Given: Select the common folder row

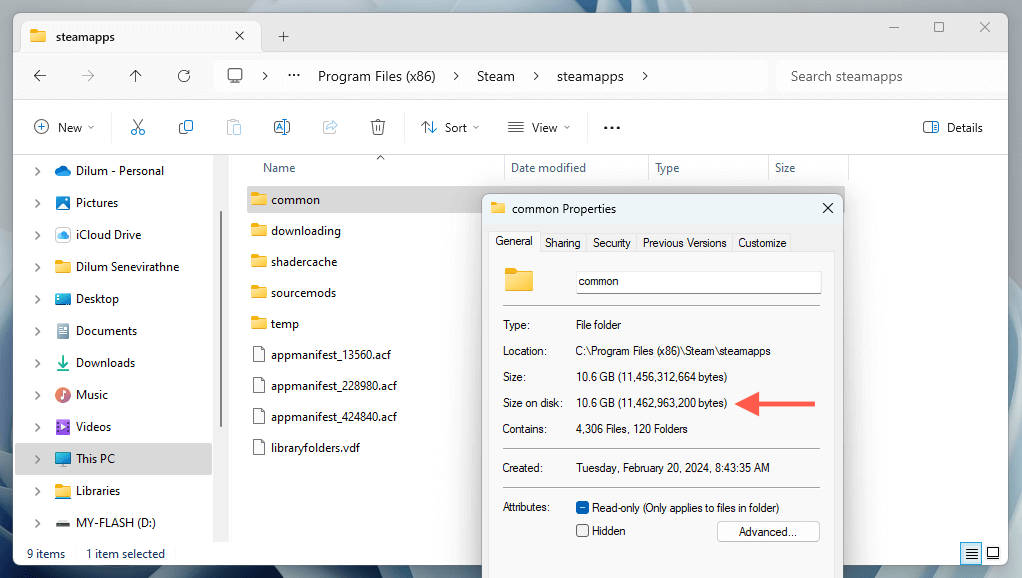Looking at the screenshot, I should (x=365, y=199).
